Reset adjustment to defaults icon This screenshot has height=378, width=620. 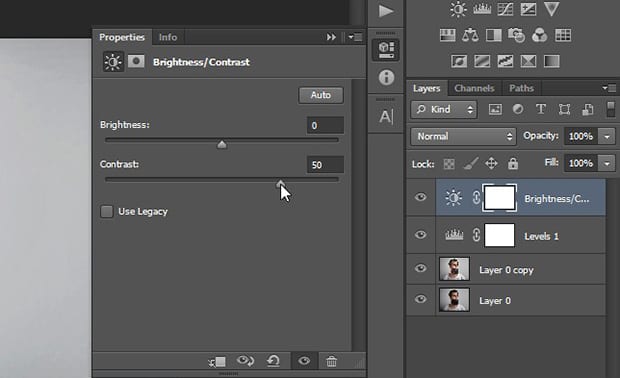point(273,361)
